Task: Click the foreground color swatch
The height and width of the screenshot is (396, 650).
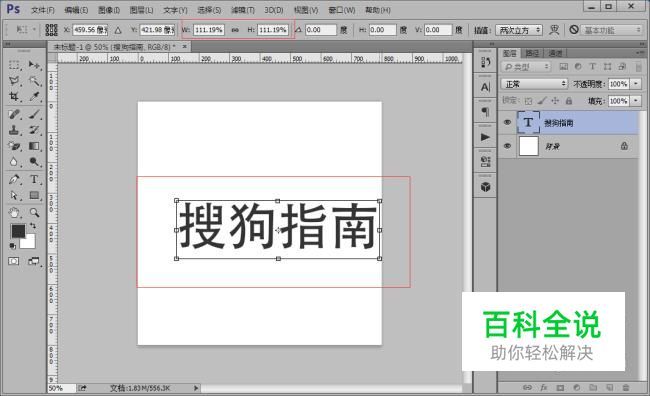Action: point(18,231)
